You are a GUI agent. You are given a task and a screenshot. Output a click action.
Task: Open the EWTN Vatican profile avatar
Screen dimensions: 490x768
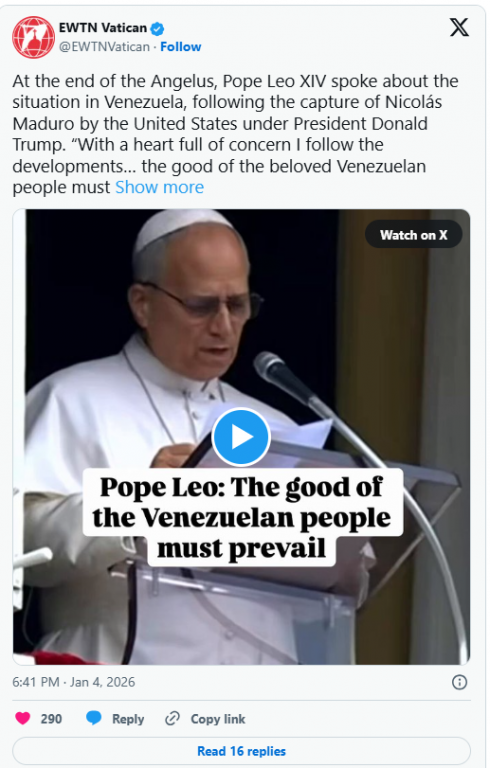click(33, 37)
